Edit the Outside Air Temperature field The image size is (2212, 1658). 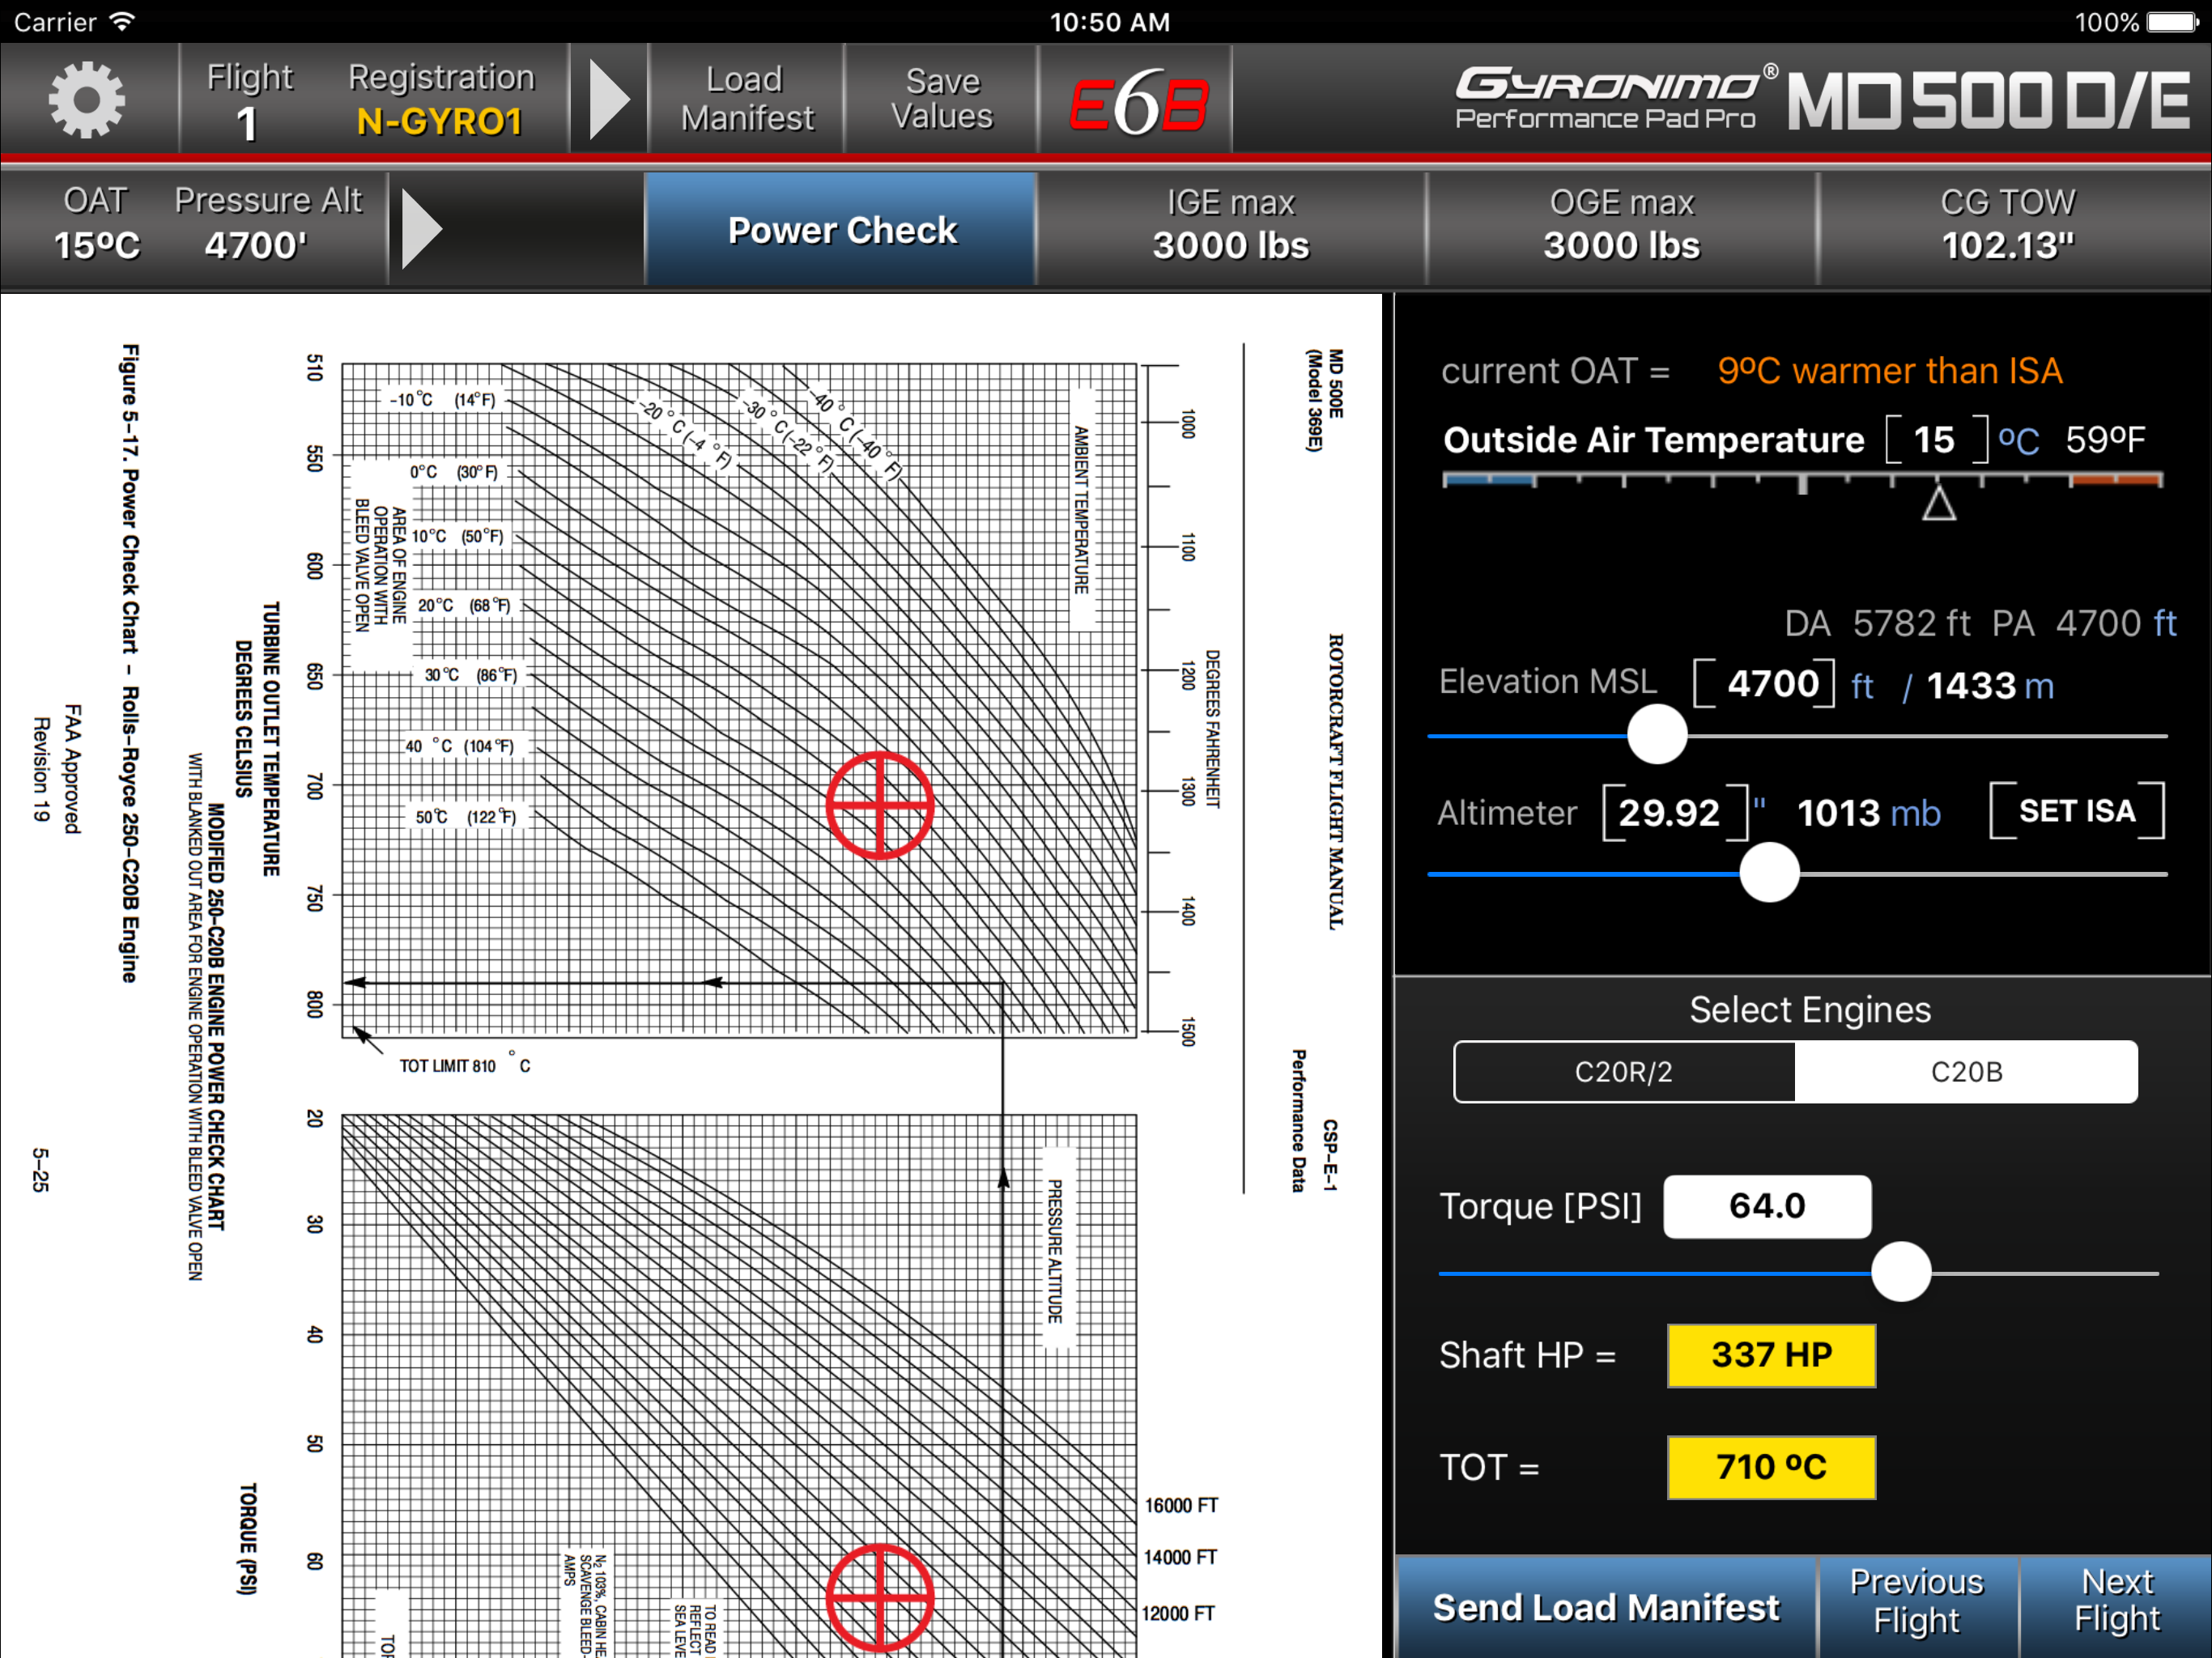point(1936,439)
